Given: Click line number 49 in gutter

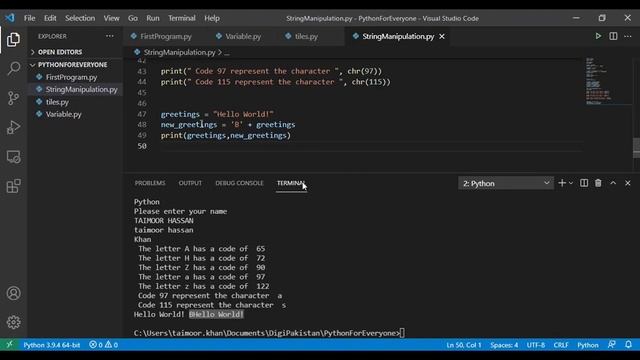Looking at the screenshot, I should 142,135.
